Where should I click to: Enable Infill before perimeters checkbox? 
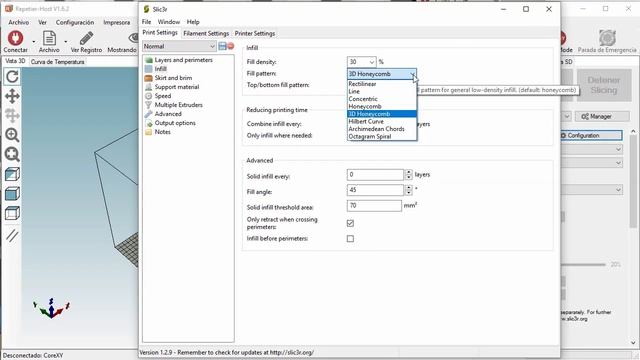(x=350, y=239)
